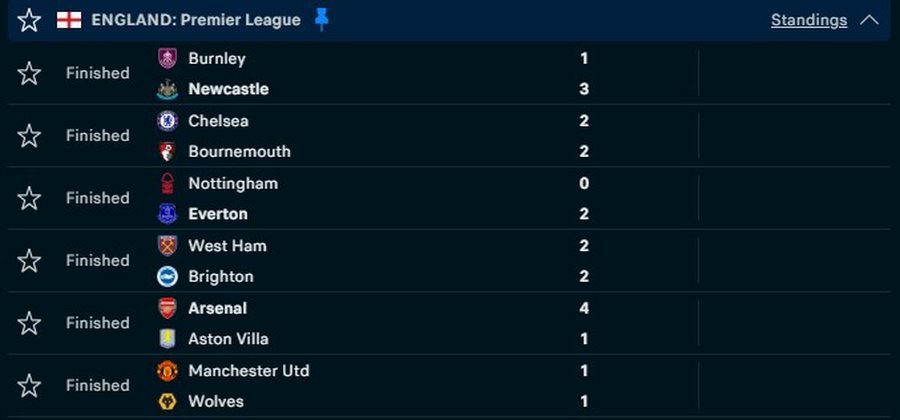Click the Manchester Utd crest icon
Image resolution: width=900 pixels, height=420 pixels.
(167, 371)
